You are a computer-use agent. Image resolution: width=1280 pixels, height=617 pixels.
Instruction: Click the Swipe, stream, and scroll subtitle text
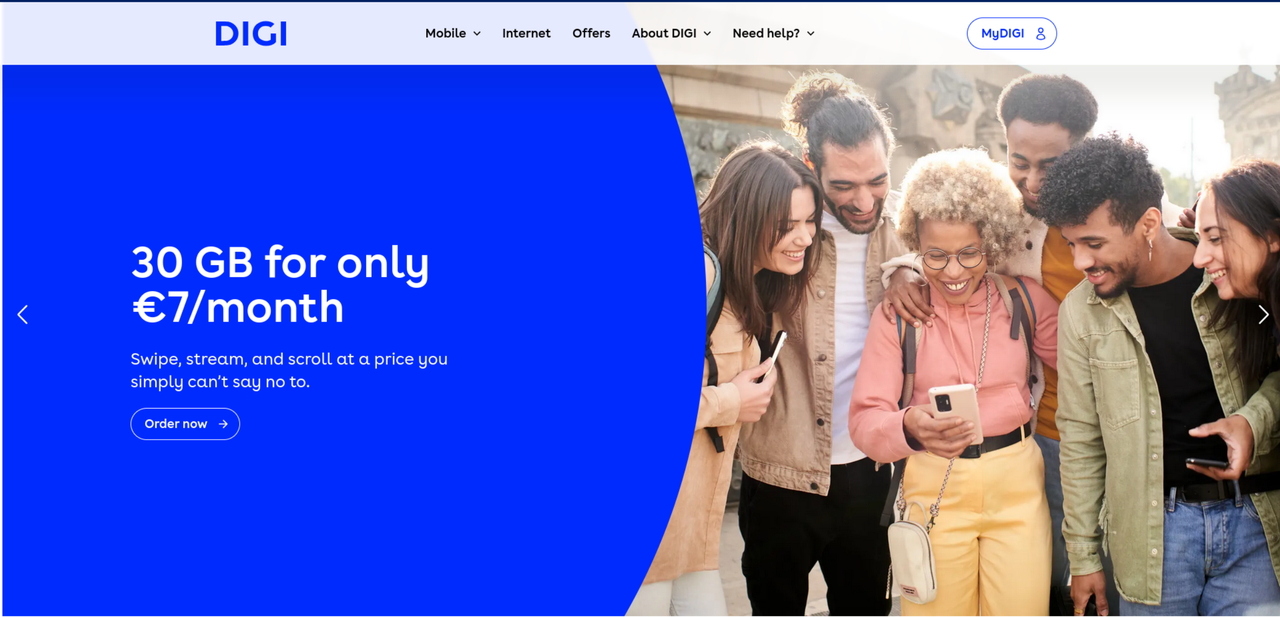pos(289,370)
